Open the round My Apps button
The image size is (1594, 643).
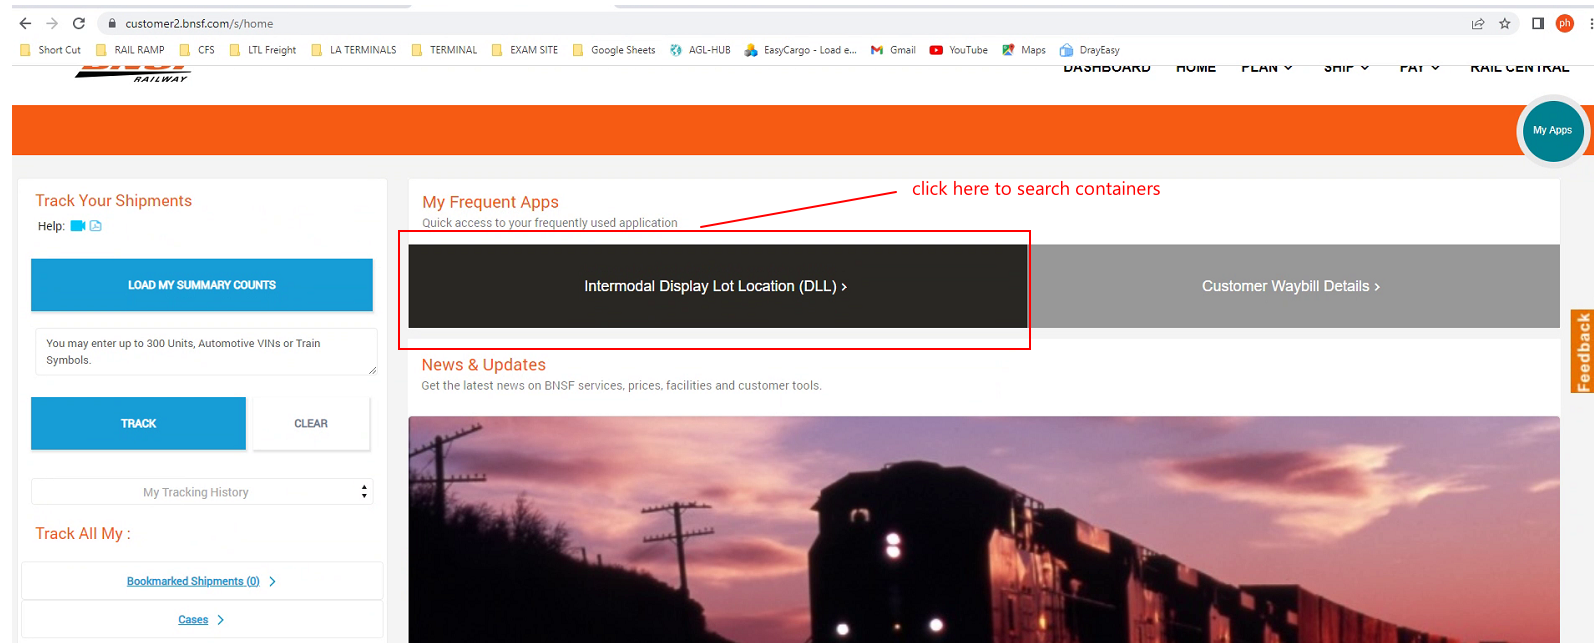1552,130
